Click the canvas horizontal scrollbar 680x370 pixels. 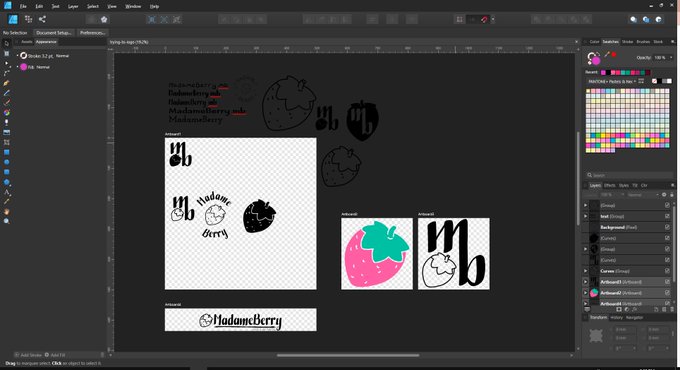[x=348, y=355]
